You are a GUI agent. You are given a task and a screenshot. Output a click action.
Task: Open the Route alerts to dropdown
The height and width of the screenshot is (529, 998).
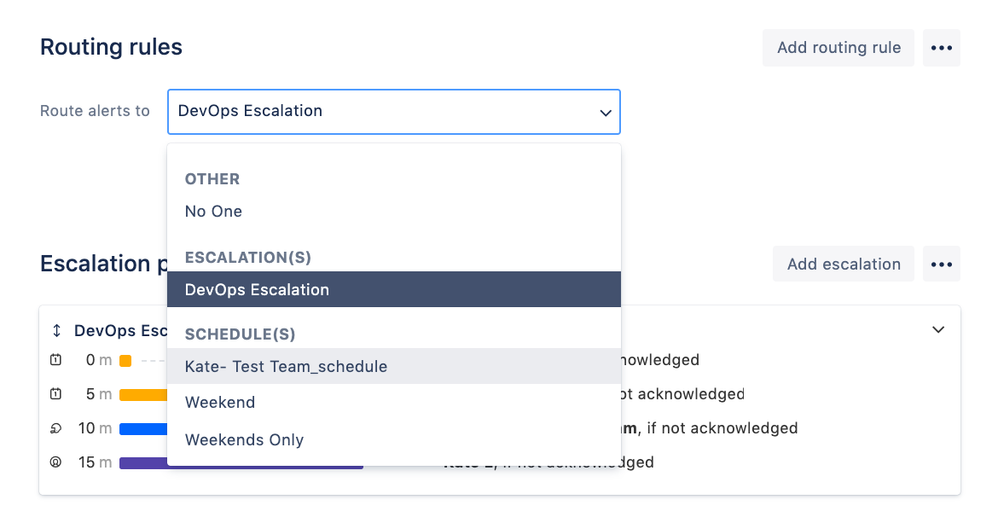click(x=380, y=111)
